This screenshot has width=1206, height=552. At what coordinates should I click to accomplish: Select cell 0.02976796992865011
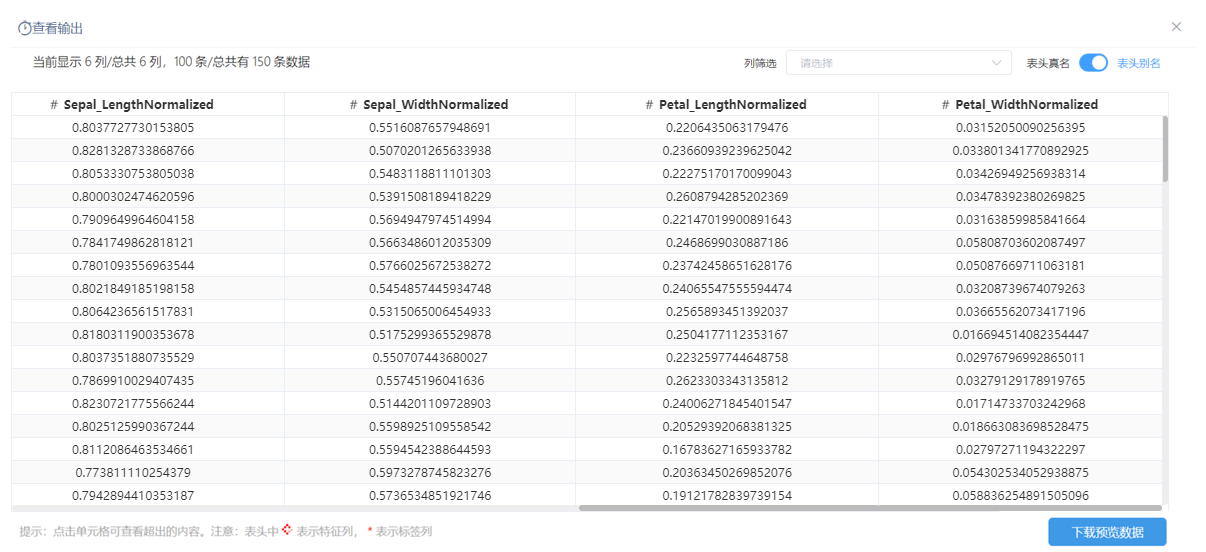click(x=1020, y=358)
